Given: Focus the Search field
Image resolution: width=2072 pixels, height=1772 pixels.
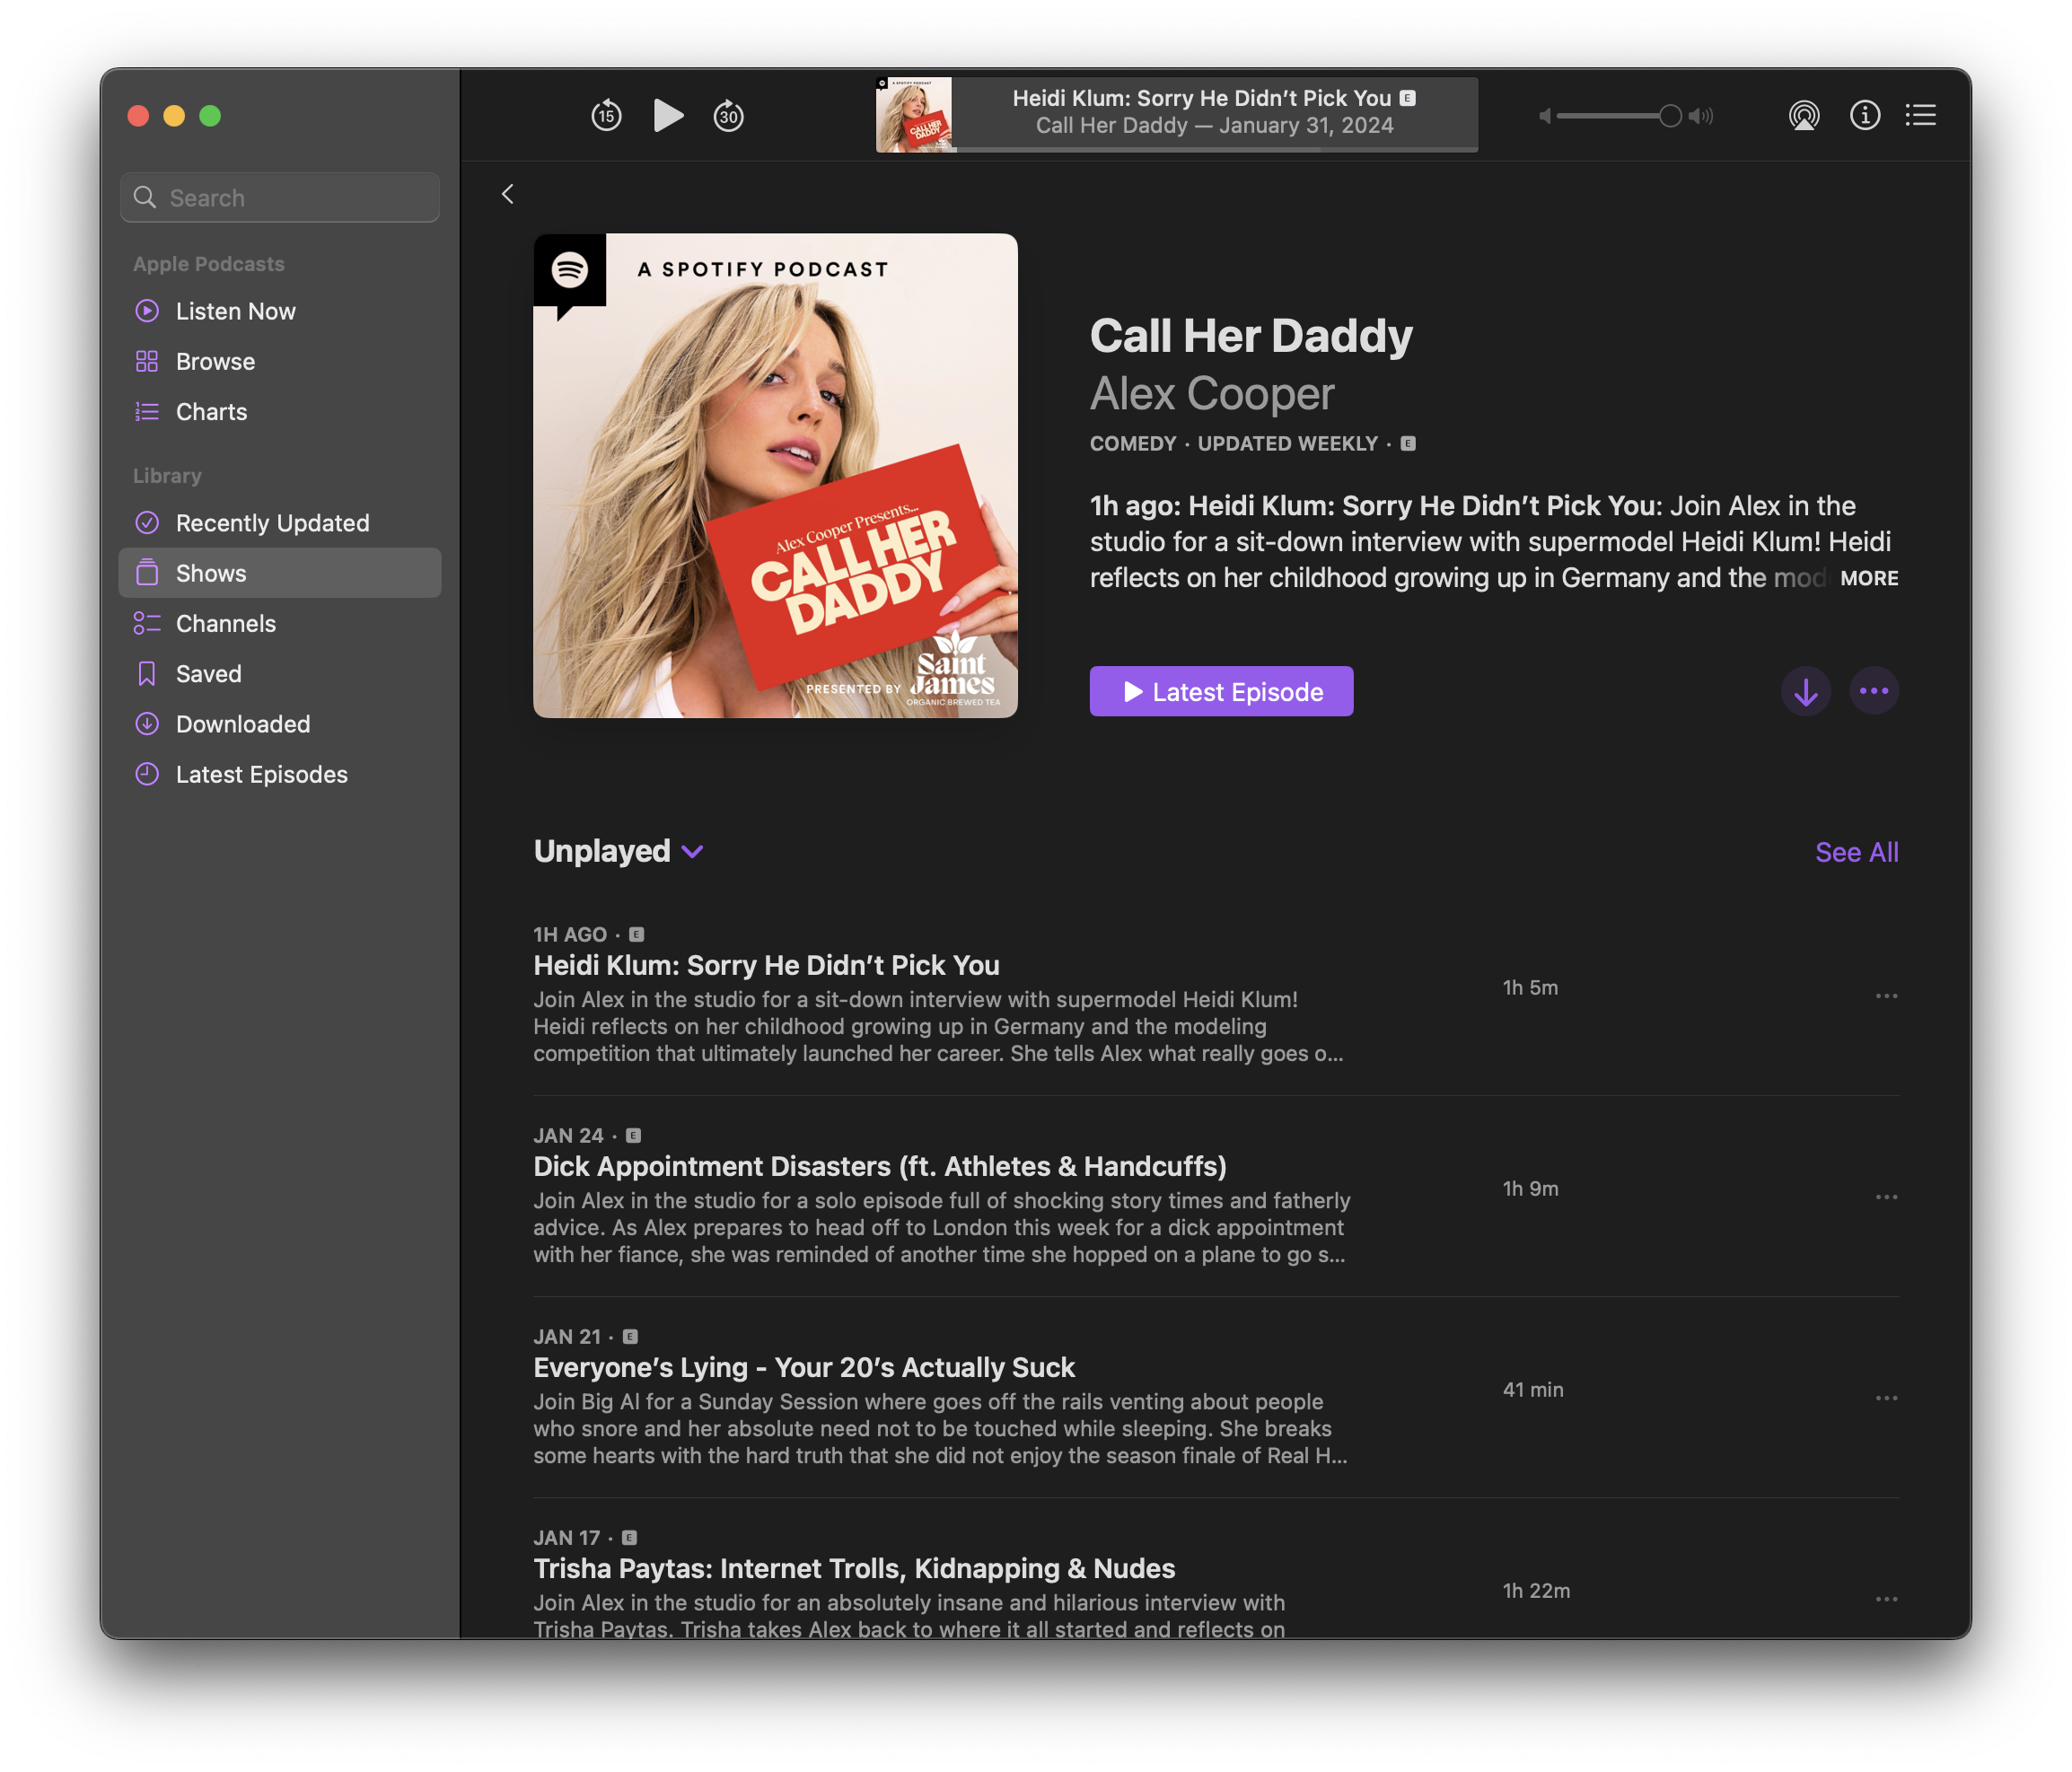Looking at the screenshot, I should click(x=280, y=198).
